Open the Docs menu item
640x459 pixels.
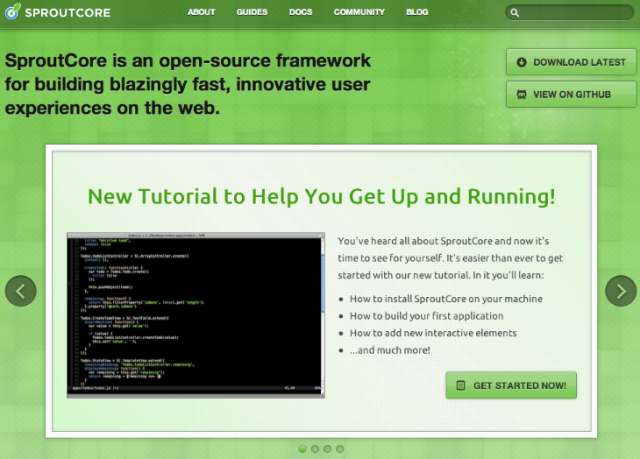coord(300,13)
